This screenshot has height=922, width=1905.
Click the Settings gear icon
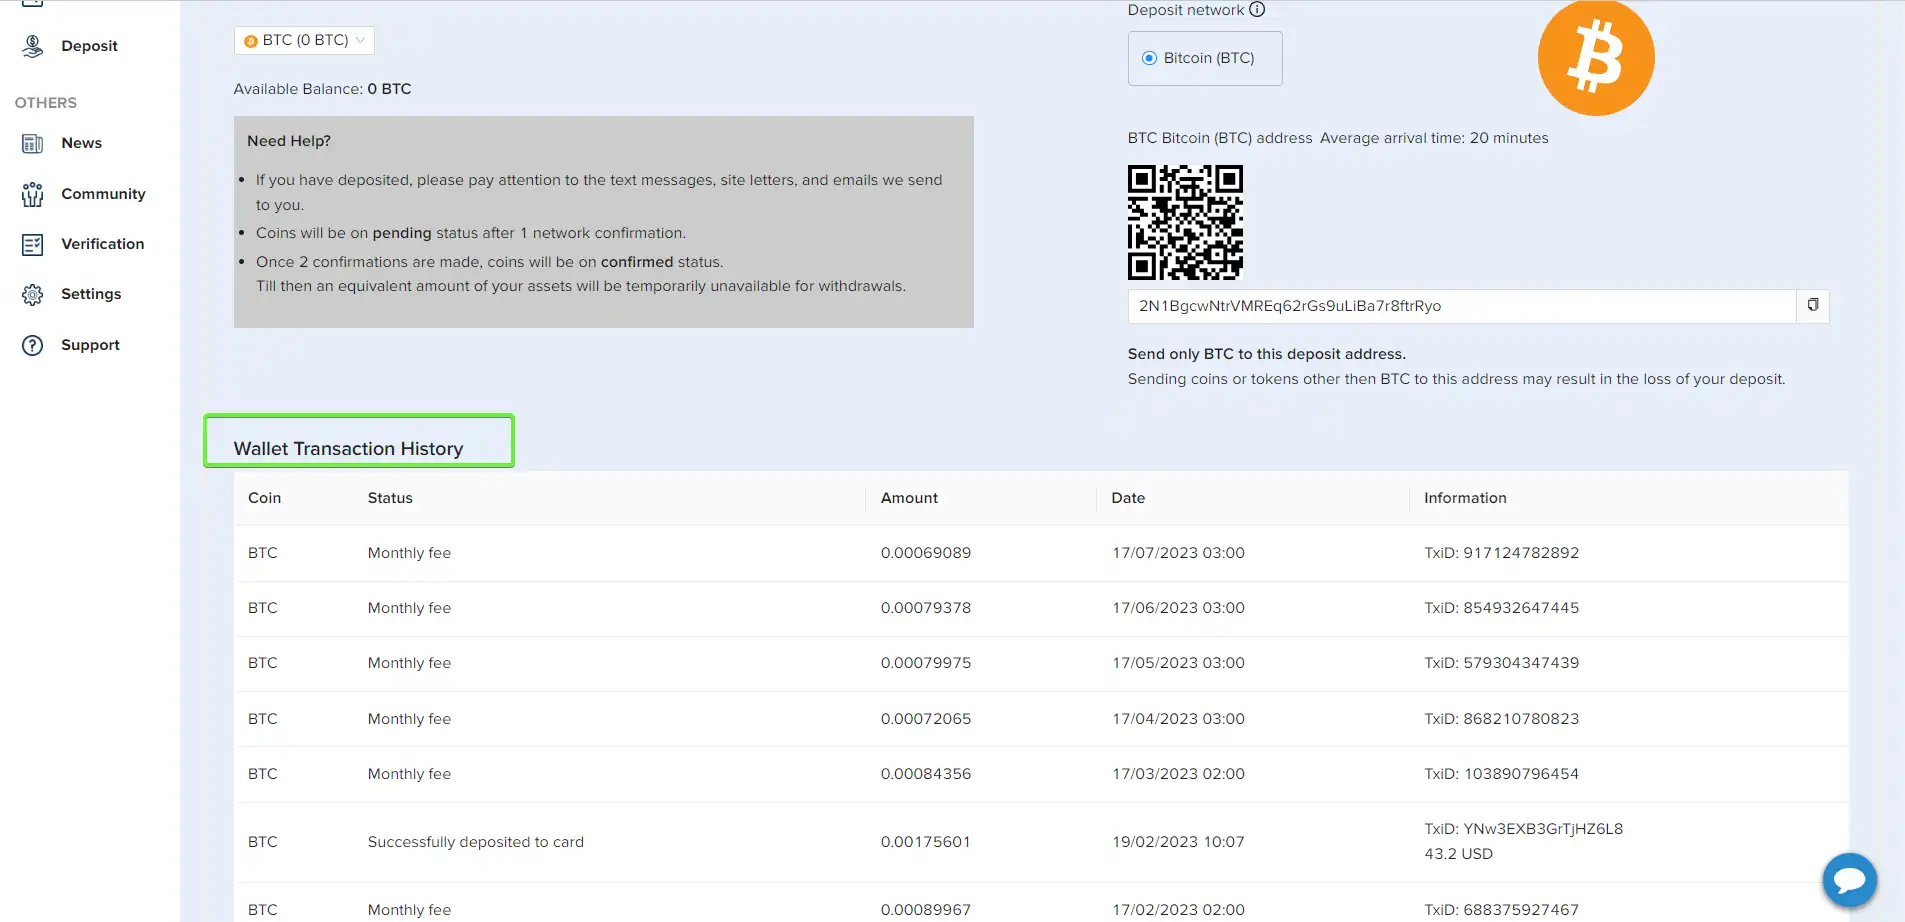33,294
